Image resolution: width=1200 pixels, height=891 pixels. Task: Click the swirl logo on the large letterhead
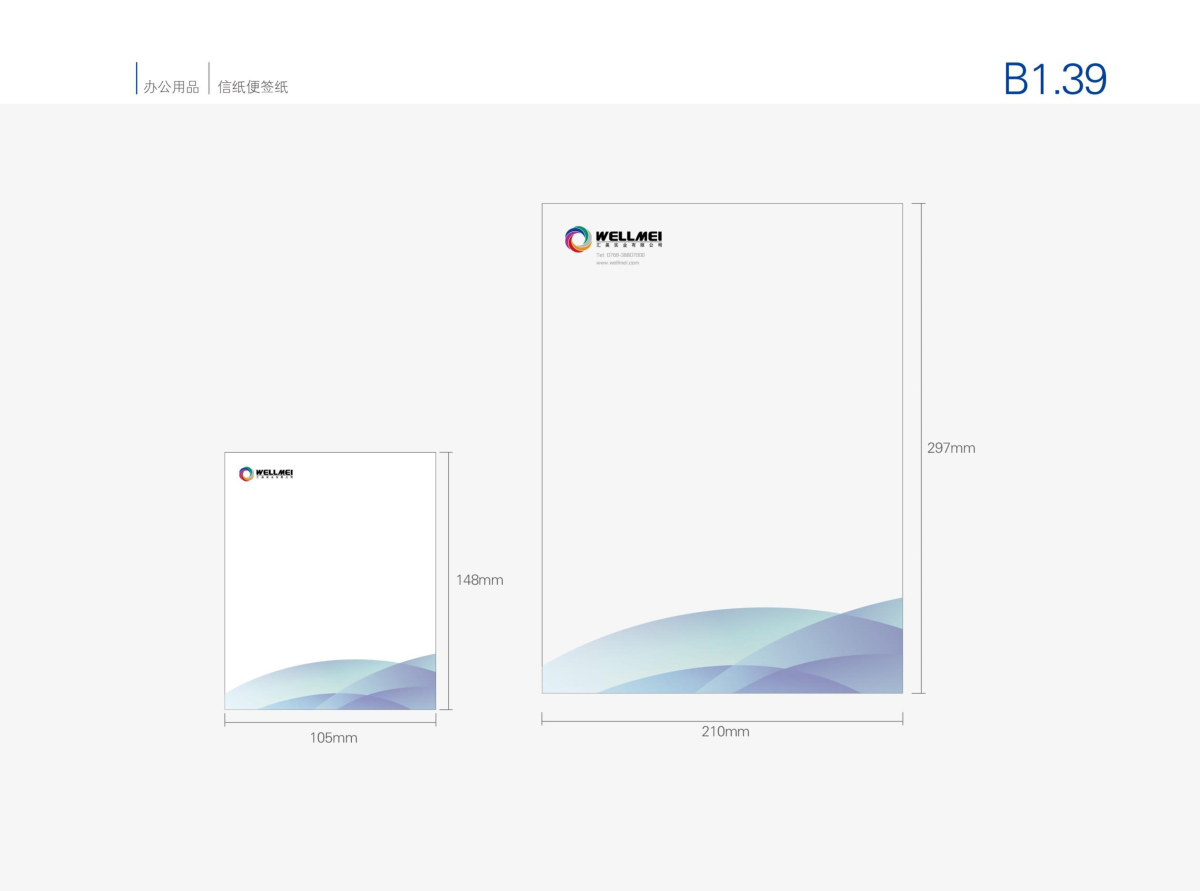coord(578,239)
